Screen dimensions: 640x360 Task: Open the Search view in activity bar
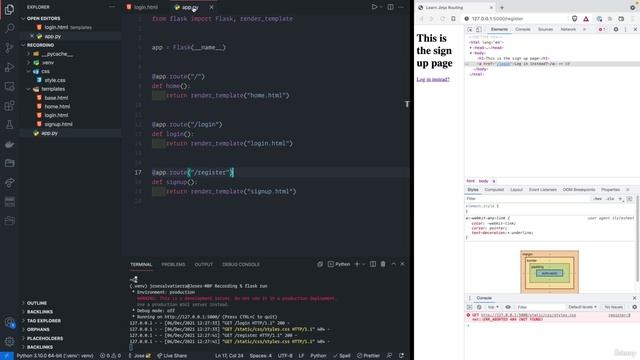(x=9, y=28)
